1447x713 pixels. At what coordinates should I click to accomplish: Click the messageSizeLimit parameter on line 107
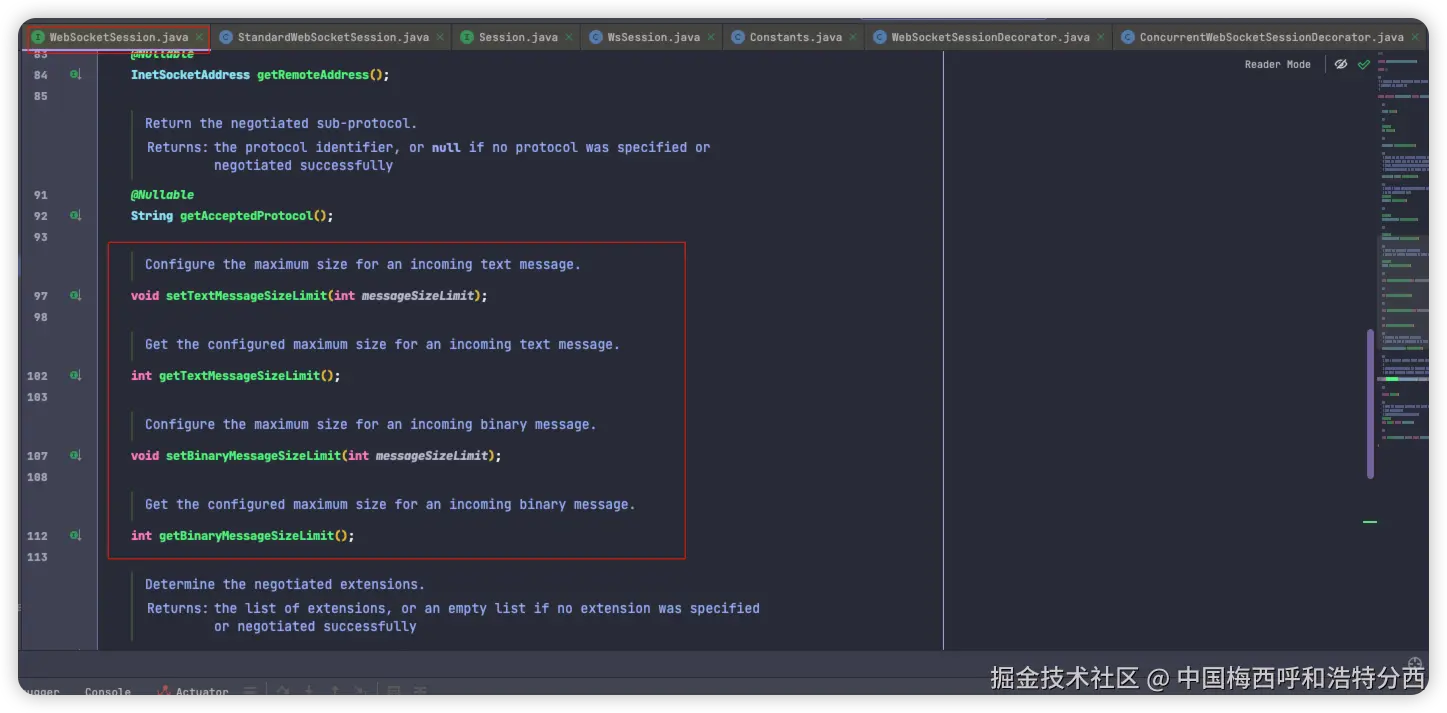[431, 456]
